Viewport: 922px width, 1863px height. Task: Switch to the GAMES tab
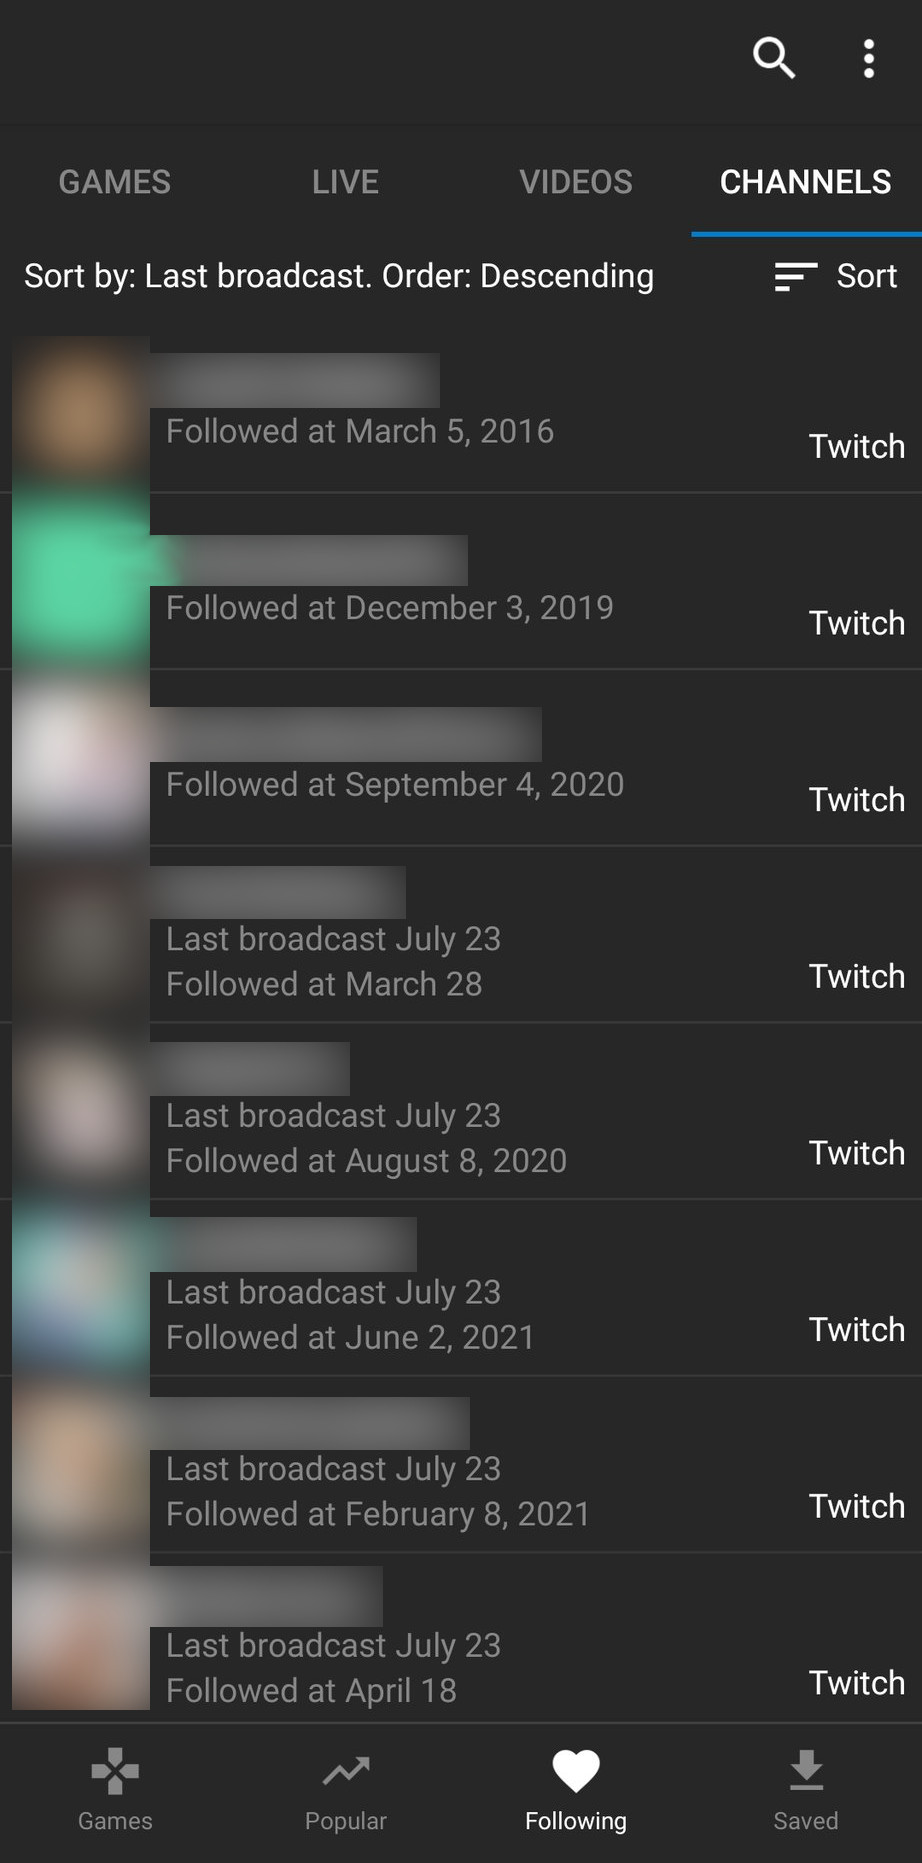(114, 182)
